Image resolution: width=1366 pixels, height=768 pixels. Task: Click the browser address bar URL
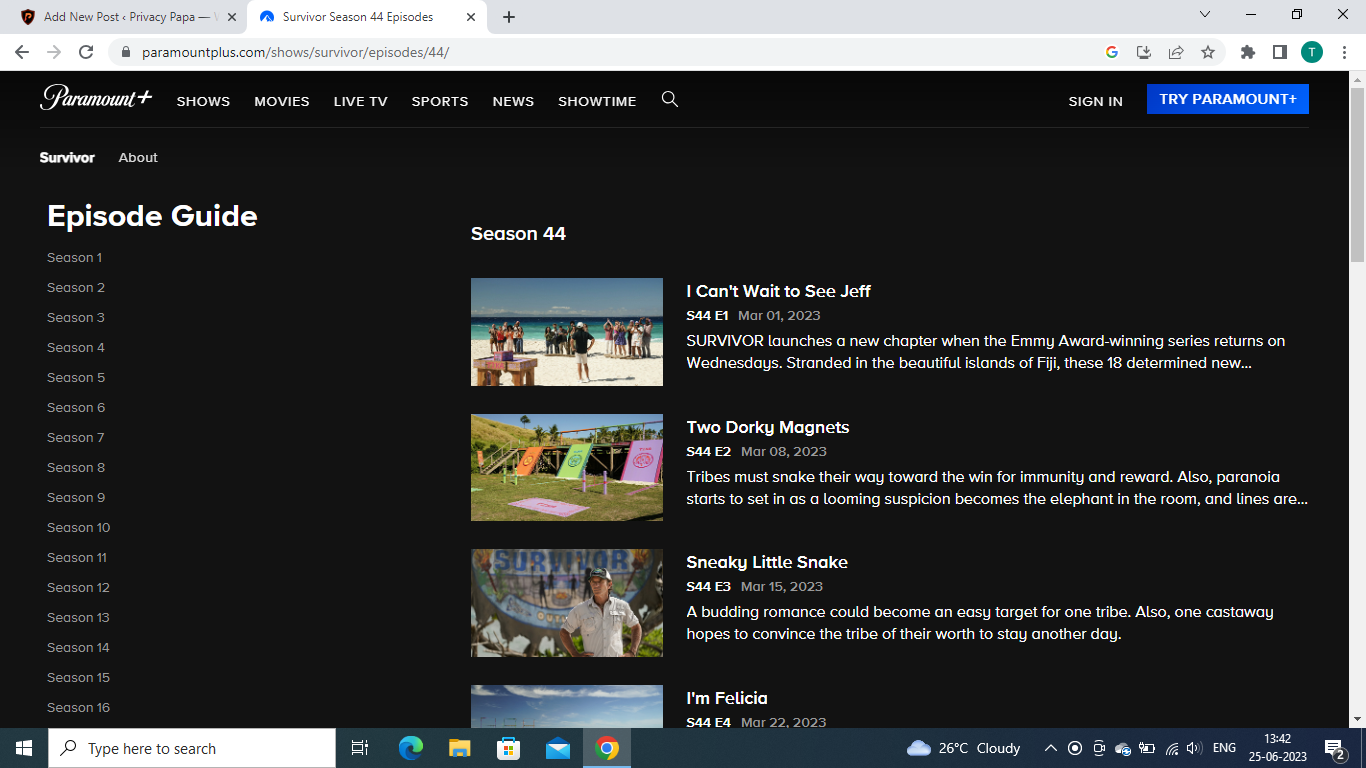295,52
